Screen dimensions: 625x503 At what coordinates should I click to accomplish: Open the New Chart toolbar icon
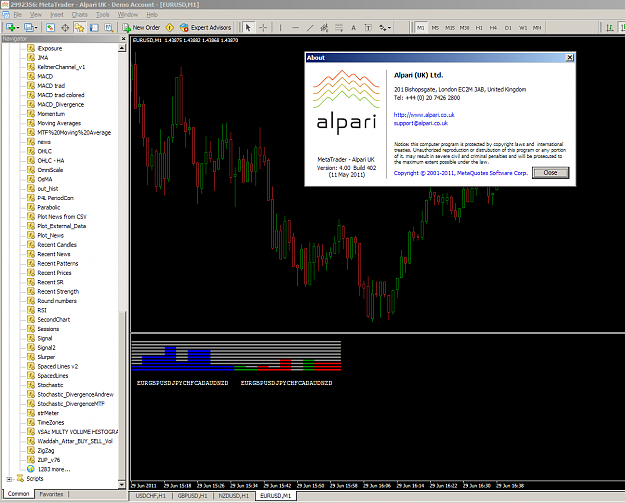point(12,28)
